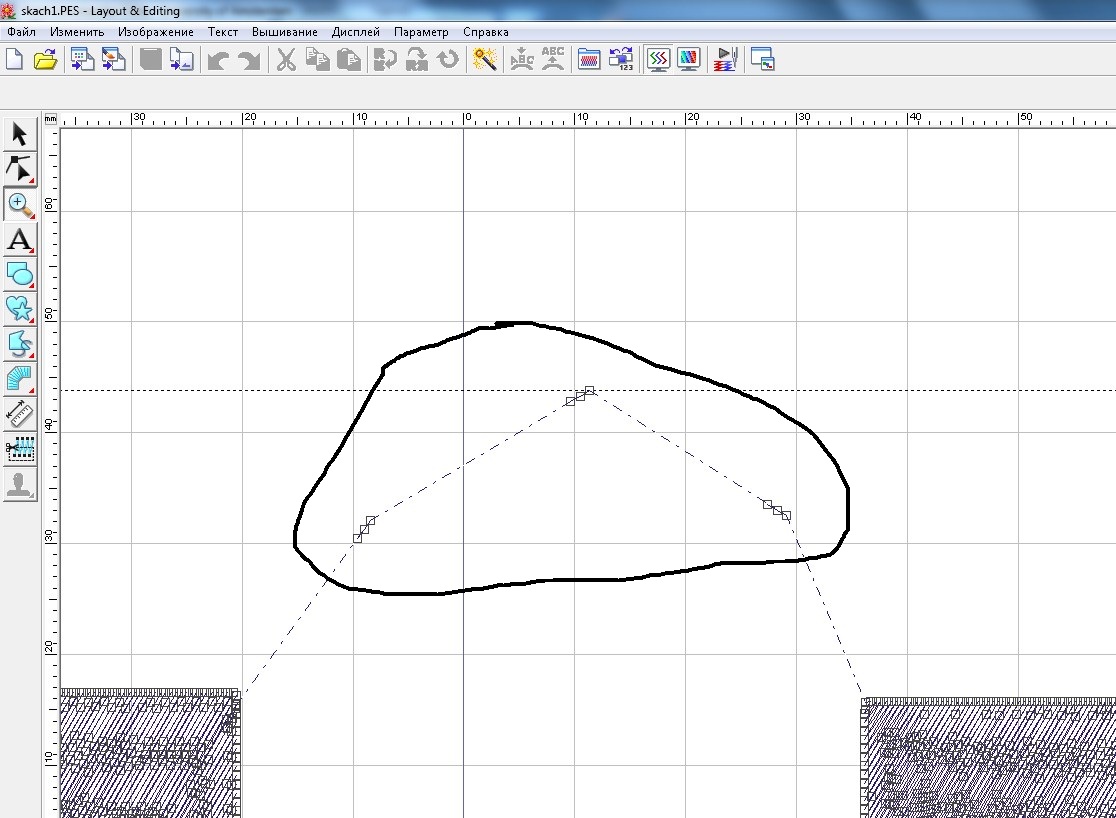Choose the Measure ruler tool
This screenshot has height=818, width=1116.
tap(20, 413)
